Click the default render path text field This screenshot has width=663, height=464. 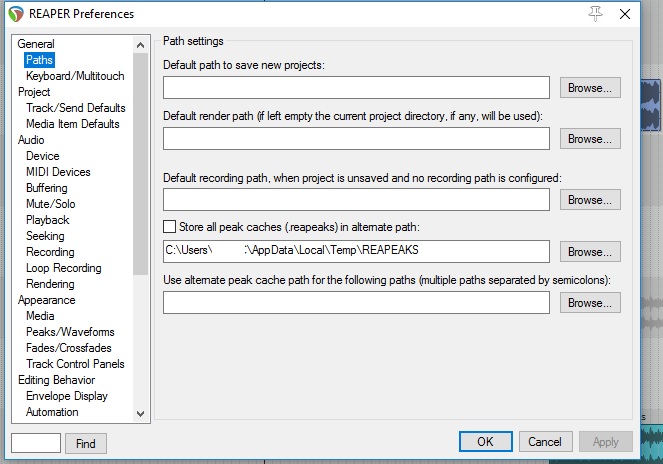point(356,139)
